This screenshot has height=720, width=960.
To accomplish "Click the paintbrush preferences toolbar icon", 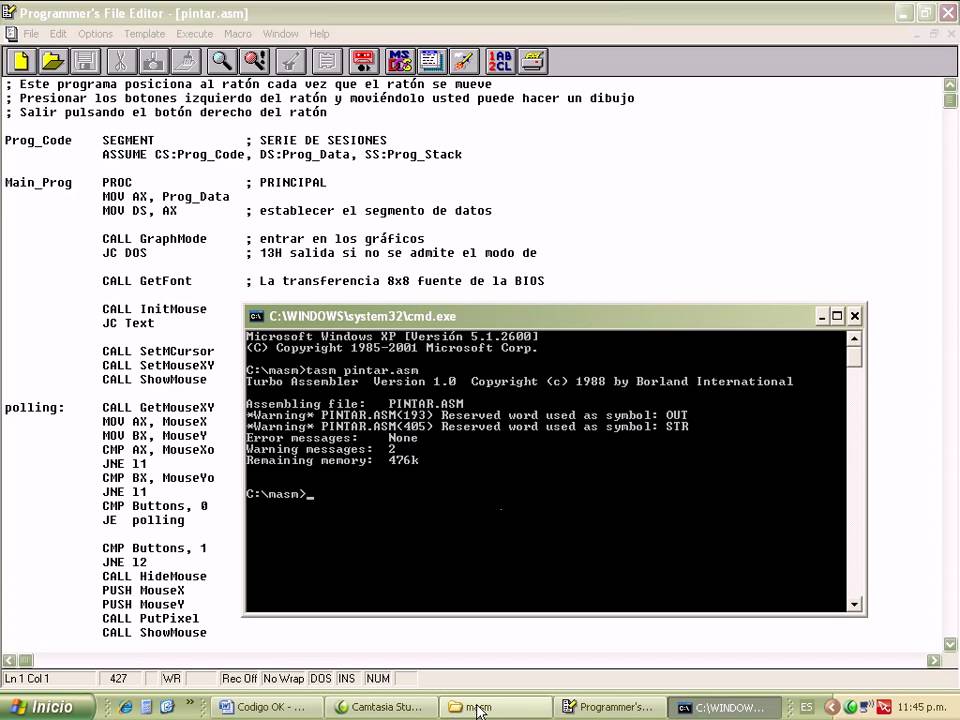I will tap(464, 61).
